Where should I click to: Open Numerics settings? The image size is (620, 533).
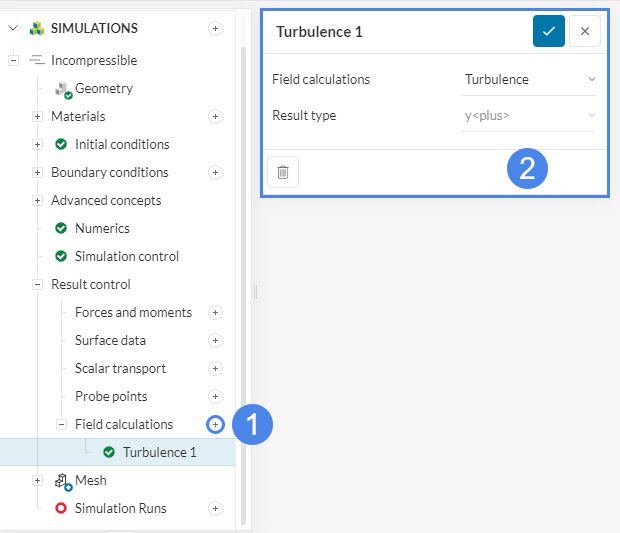tap(102, 228)
